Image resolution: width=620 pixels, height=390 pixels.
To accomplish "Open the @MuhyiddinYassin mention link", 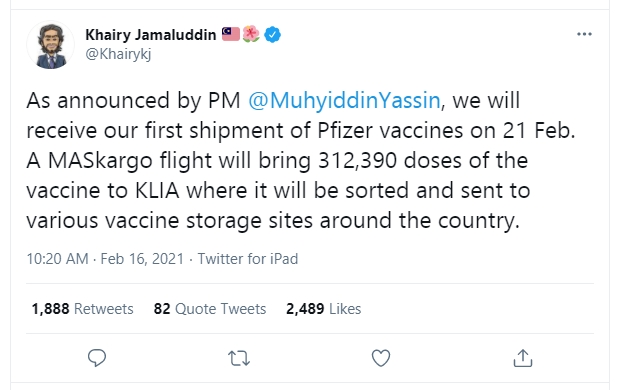I will 344,100.
